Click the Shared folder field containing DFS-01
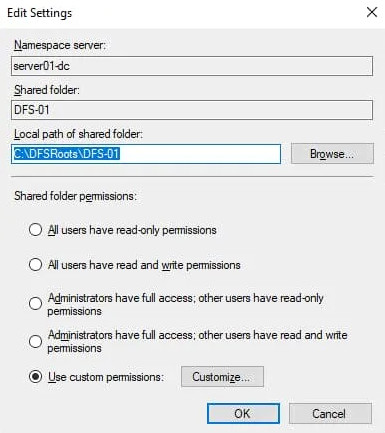 tap(192, 110)
